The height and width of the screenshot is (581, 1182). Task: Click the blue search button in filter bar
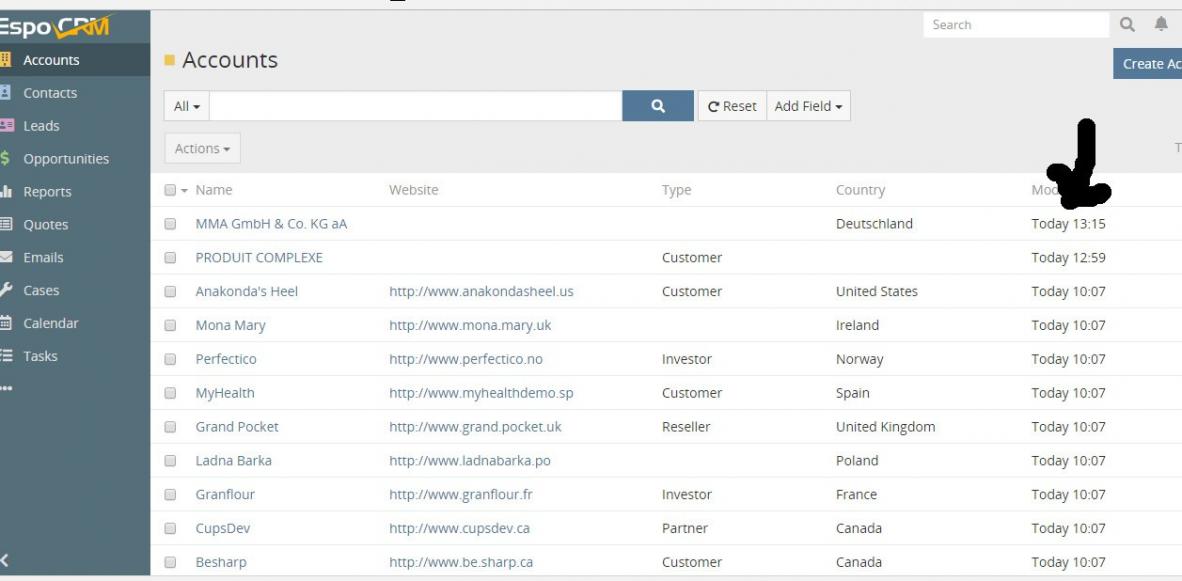click(657, 106)
